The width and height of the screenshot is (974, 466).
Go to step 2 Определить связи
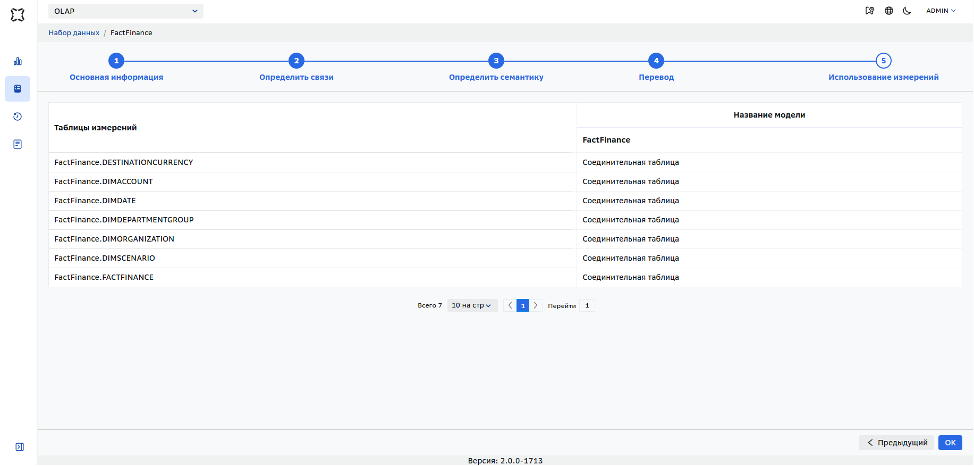296,68
